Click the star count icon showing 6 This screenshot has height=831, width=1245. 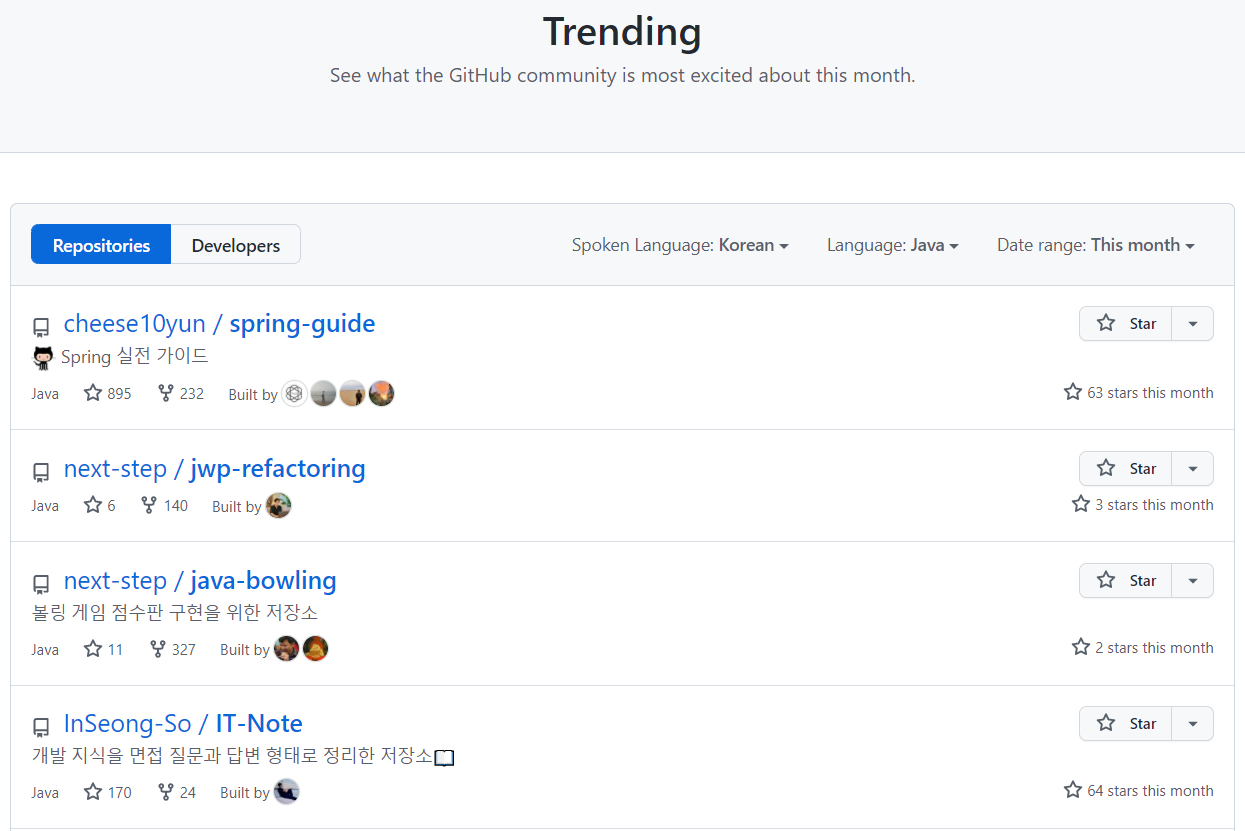(x=93, y=505)
